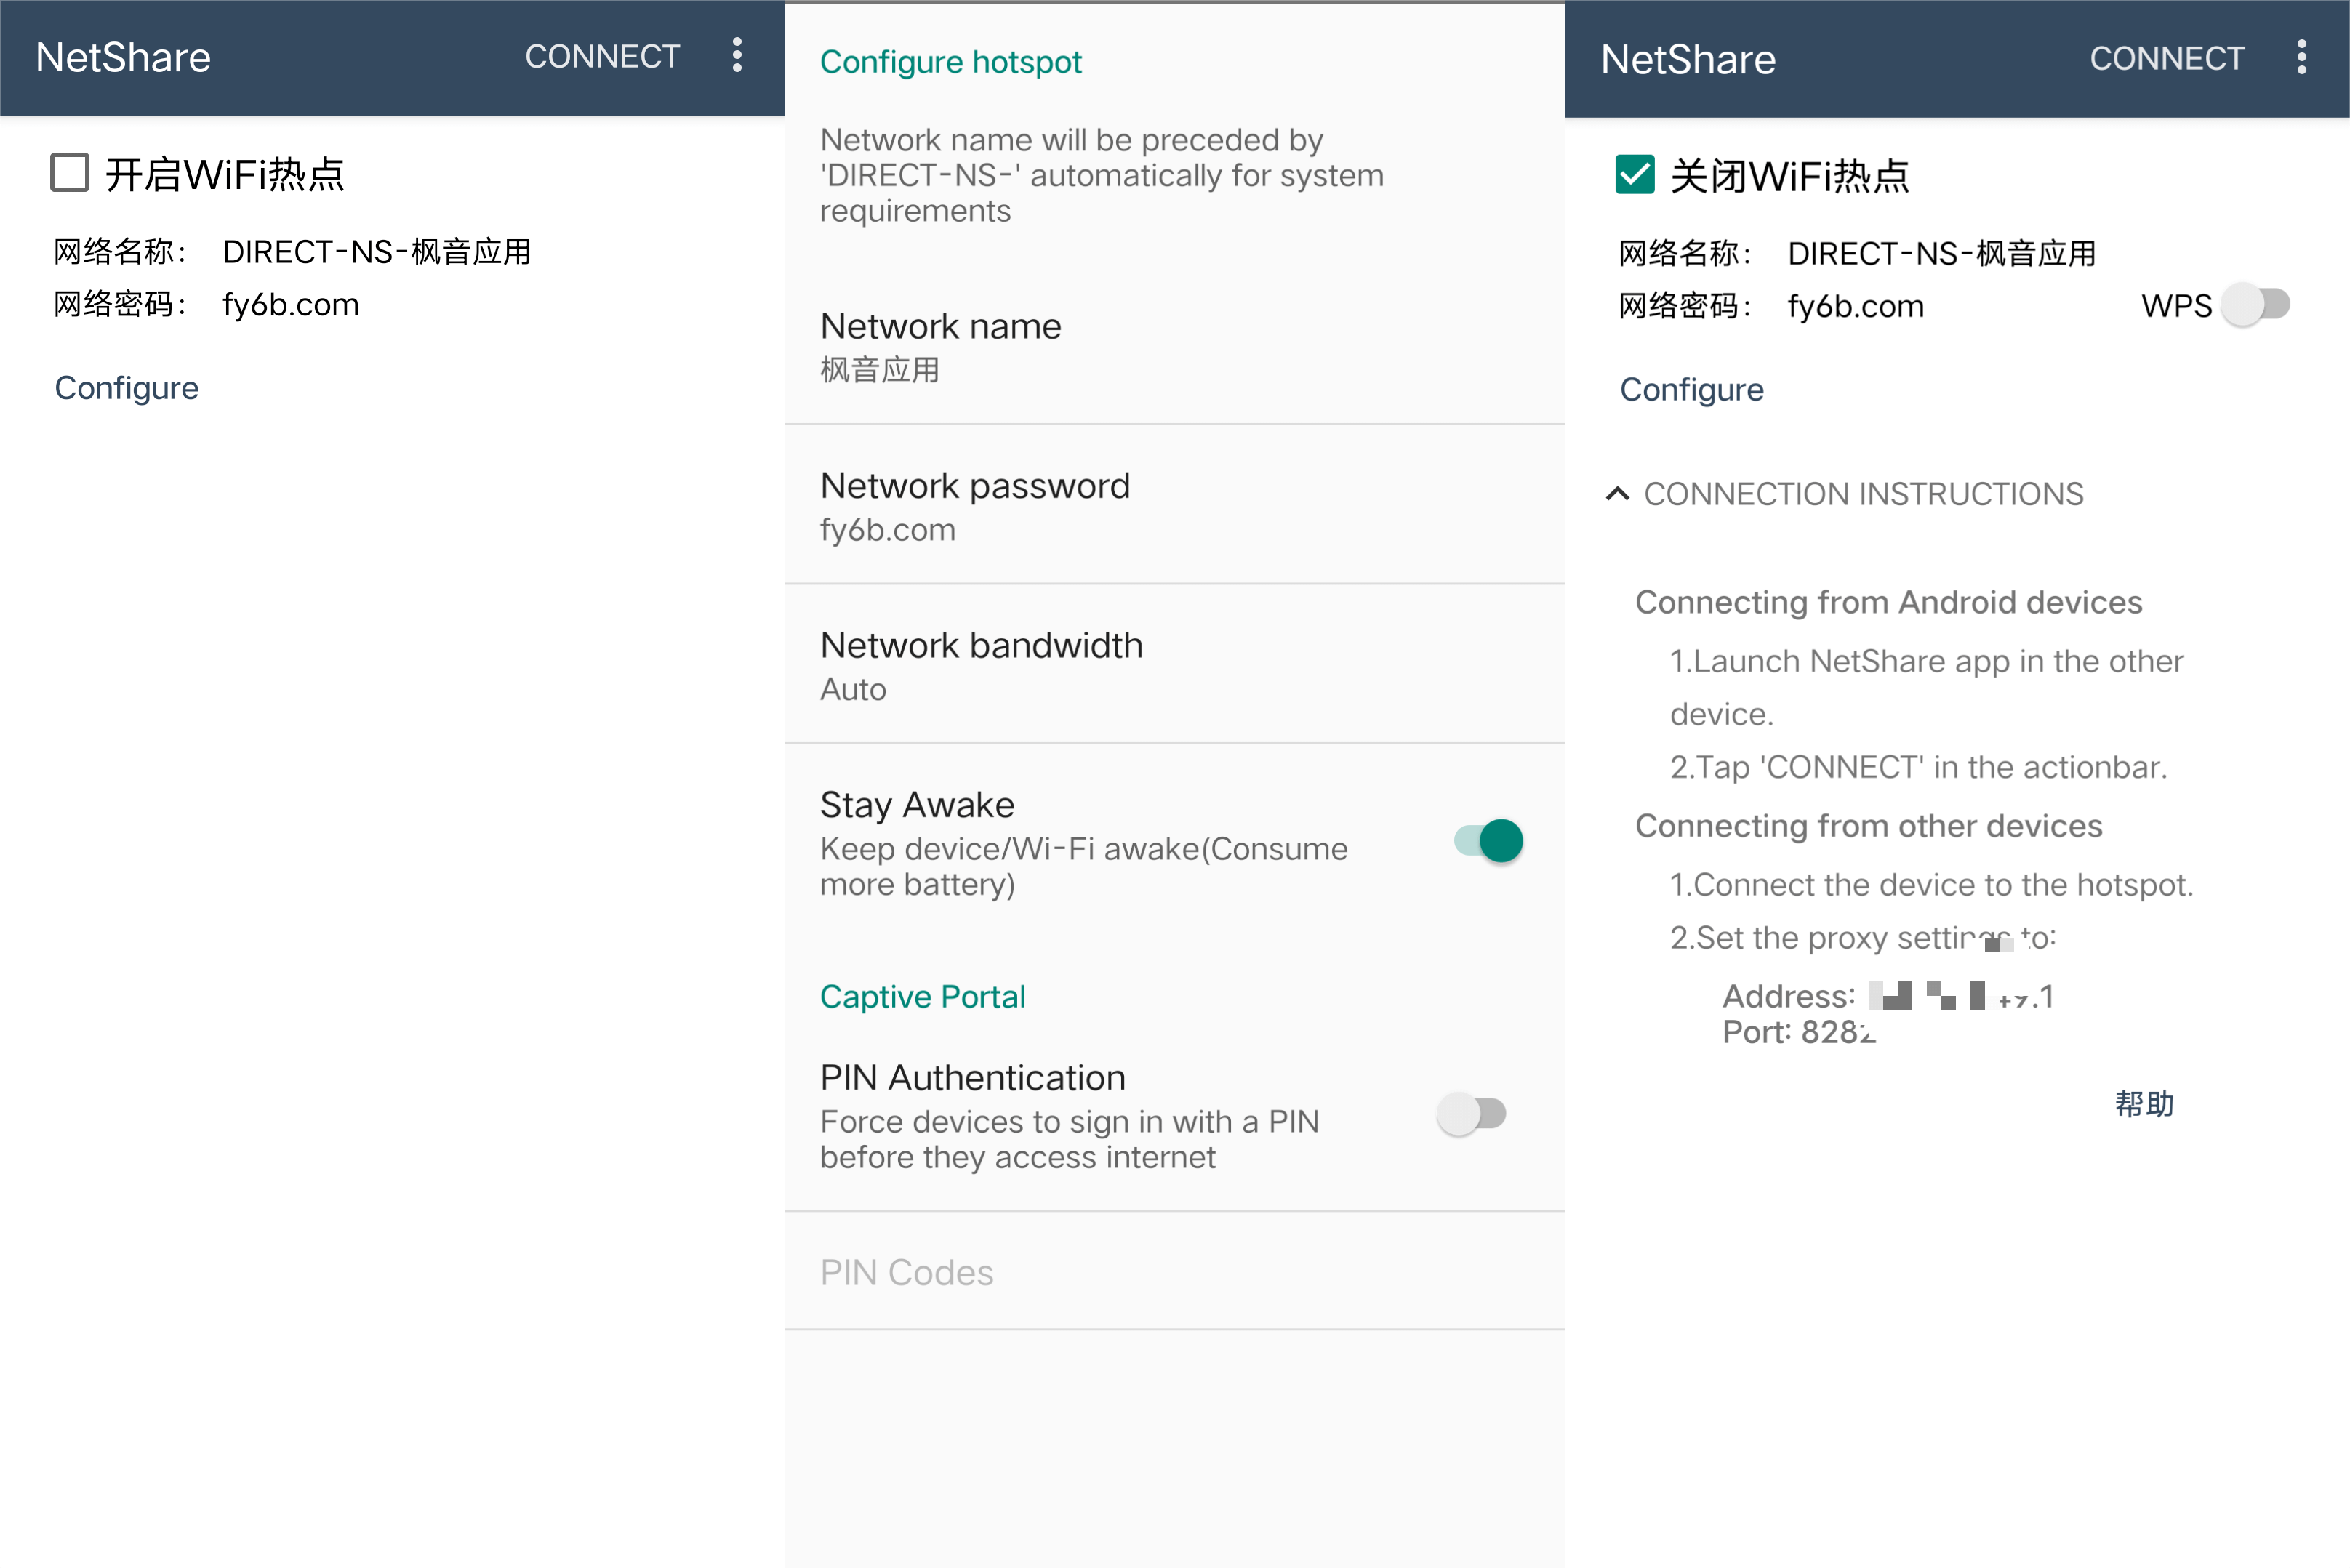This screenshot has height=1568, width=2350.
Task: Select the right screen network name DIRECT-NS-枫音应用
Action: [1942, 253]
